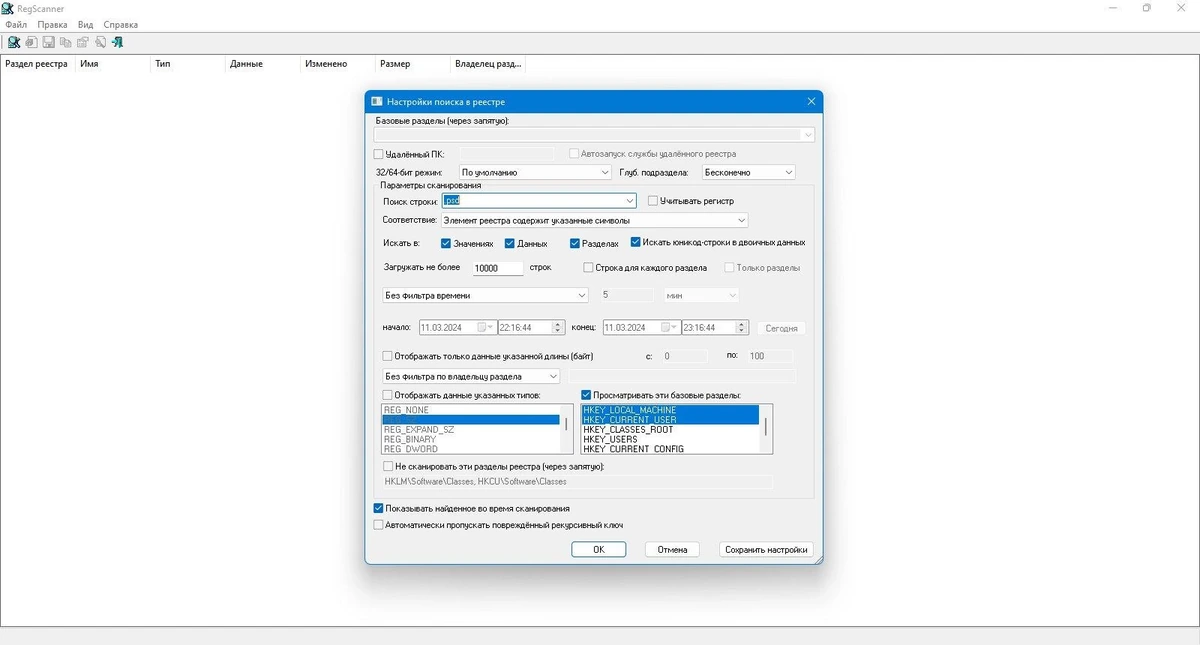Toggle the Учитывать регистр checkbox

(x=653, y=201)
